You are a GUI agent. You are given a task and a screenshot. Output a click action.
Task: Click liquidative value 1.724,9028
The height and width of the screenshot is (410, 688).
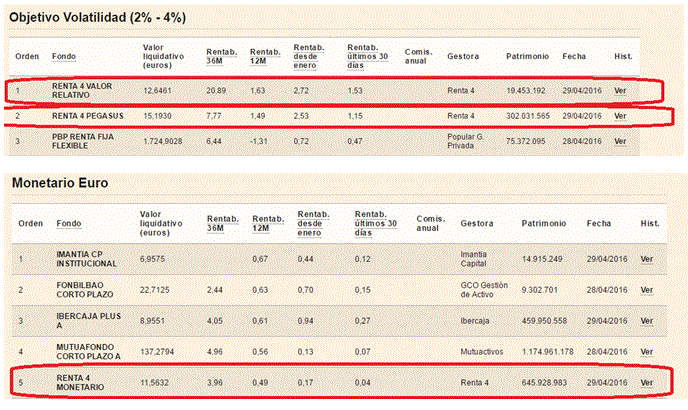click(163, 141)
